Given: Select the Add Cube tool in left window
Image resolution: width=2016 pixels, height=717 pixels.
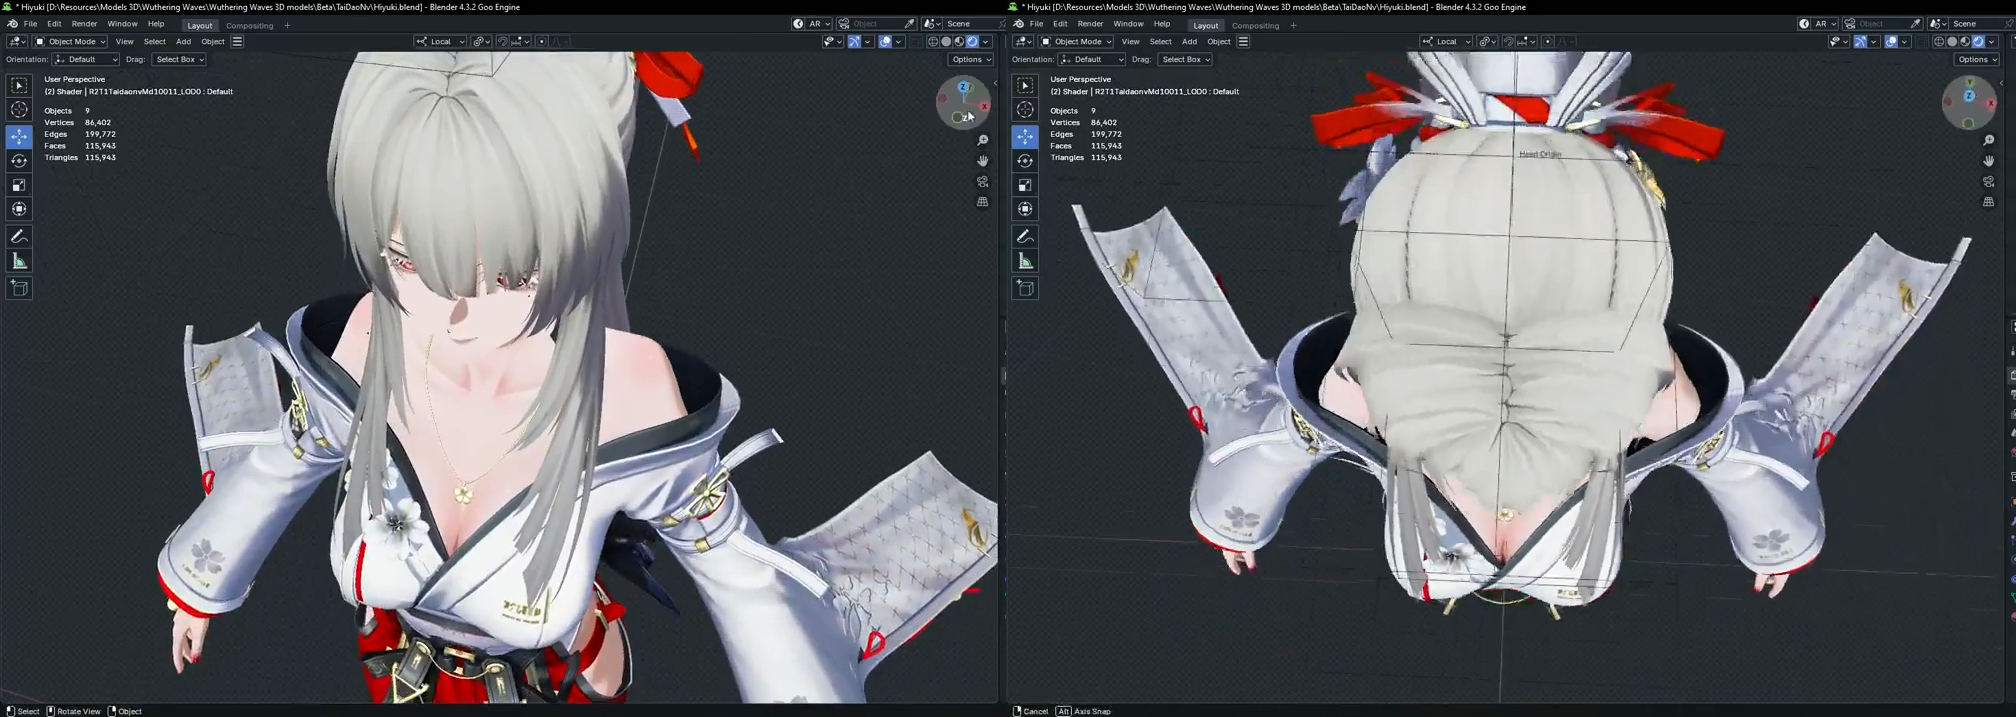Looking at the screenshot, I should tap(19, 288).
